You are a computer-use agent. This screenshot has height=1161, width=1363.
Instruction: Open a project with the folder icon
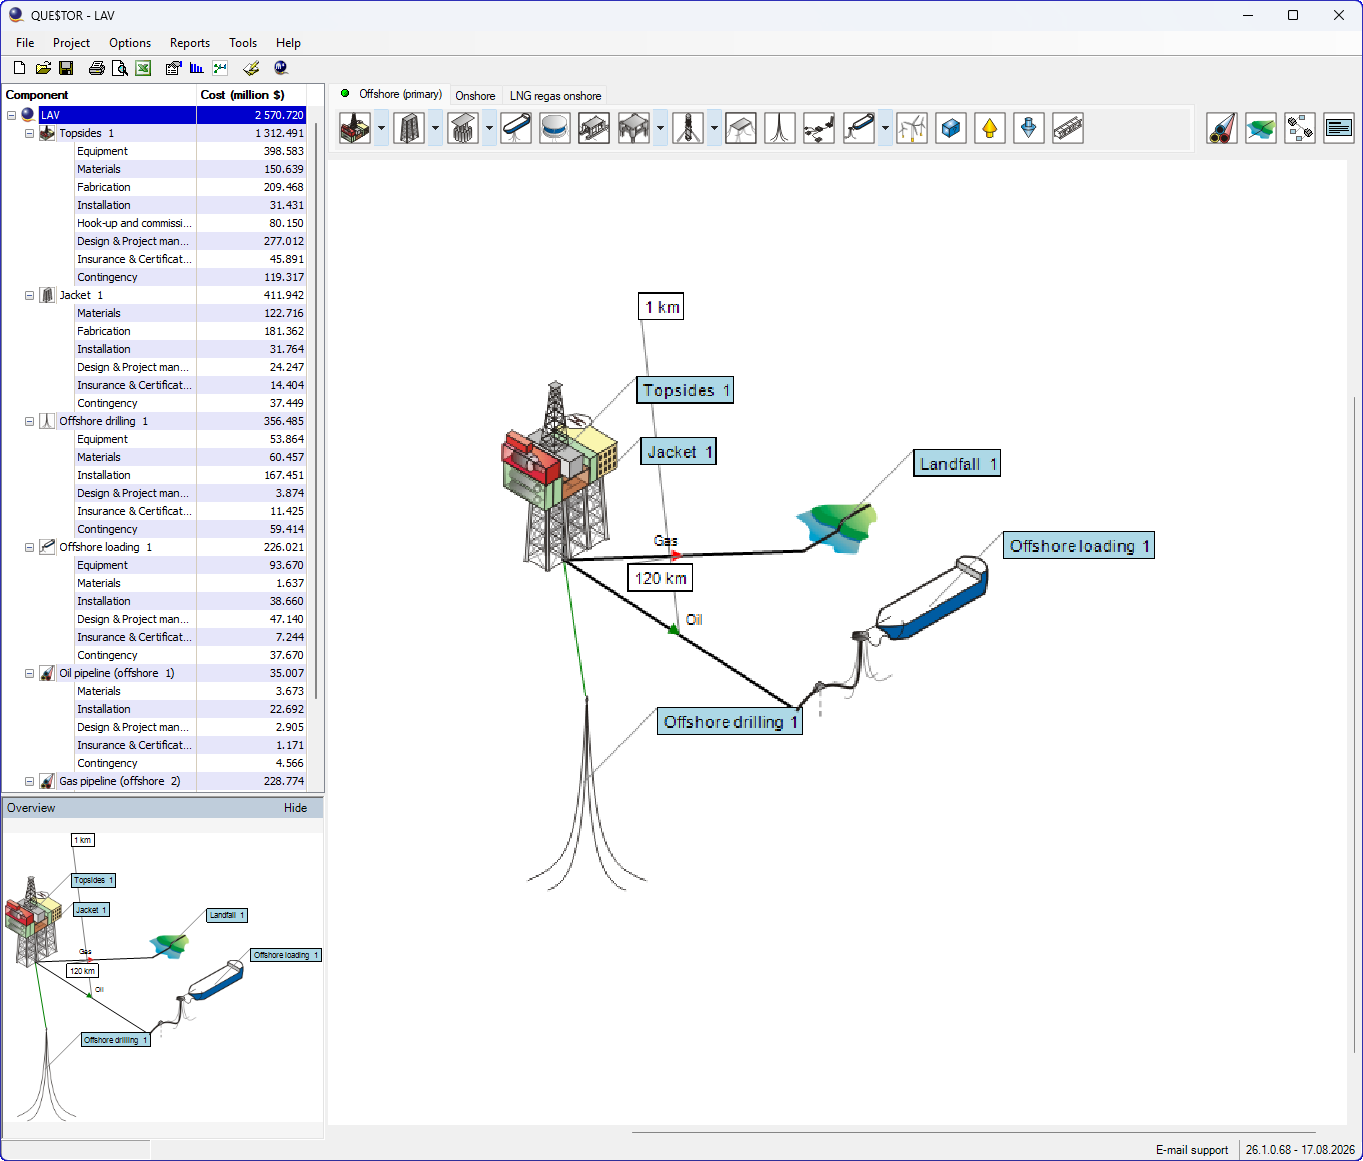[43, 68]
